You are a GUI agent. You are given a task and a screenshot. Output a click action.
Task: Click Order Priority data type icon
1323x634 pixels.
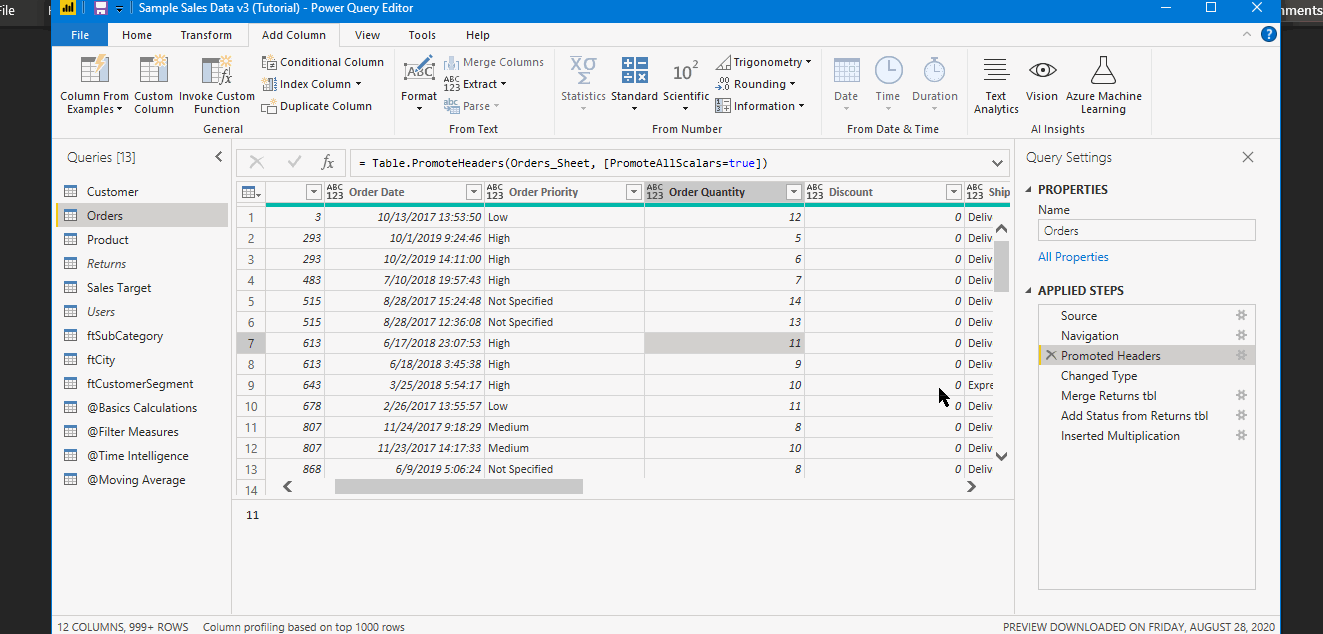point(496,192)
